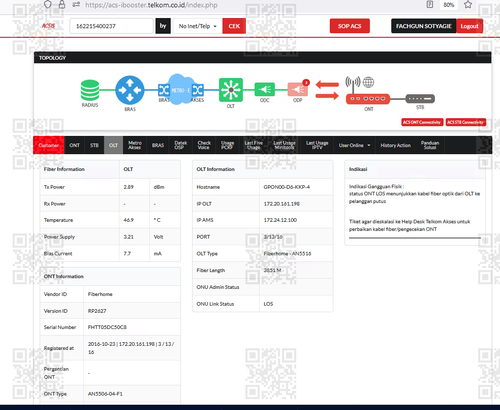Click serial number FHTT05DC50C8
The image size is (500, 410).
coord(107,327)
